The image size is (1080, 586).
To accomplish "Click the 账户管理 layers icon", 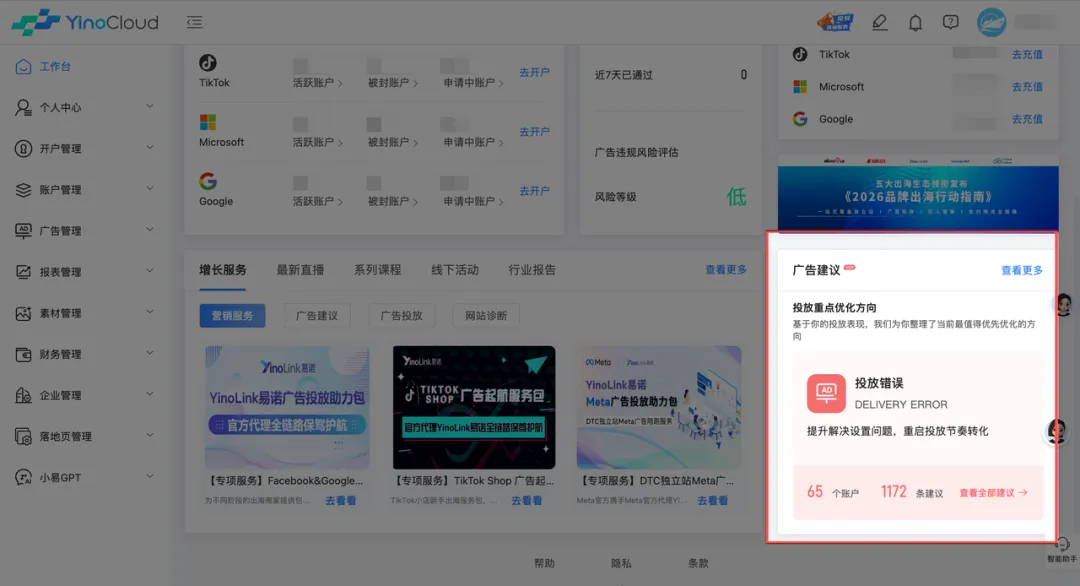I will (23, 189).
